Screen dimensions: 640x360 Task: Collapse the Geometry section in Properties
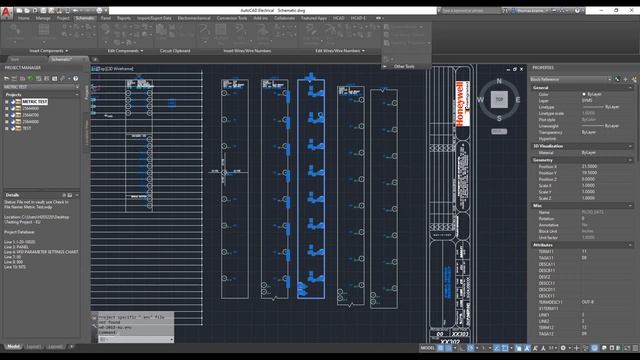coord(630,160)
